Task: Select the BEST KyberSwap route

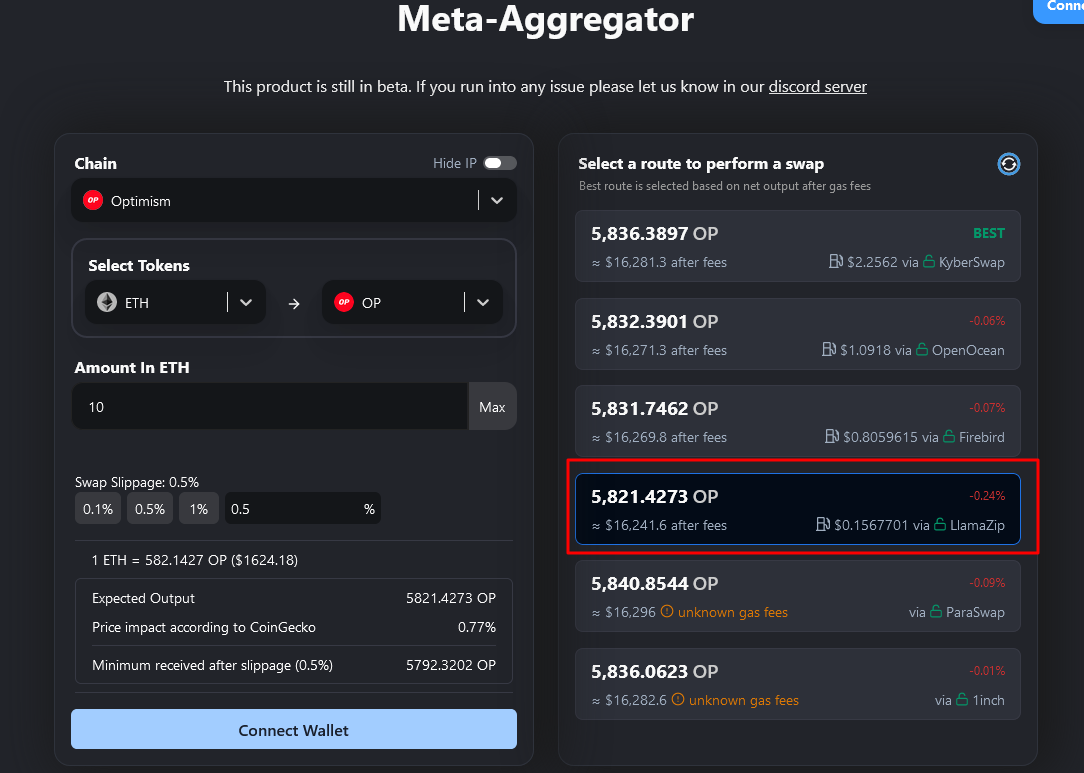Action: point(797,246)
